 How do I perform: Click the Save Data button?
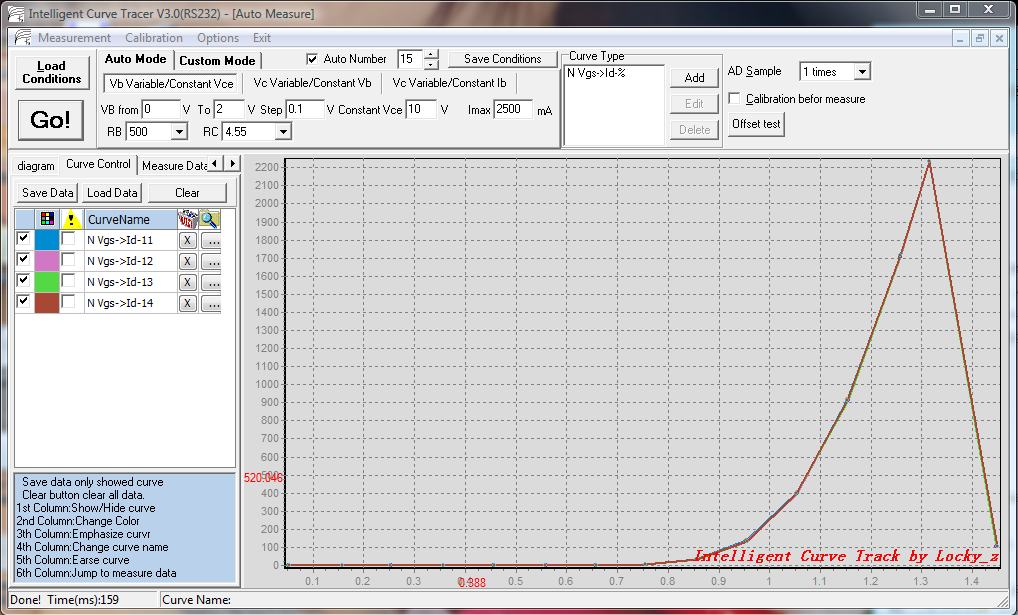point(47,193)
